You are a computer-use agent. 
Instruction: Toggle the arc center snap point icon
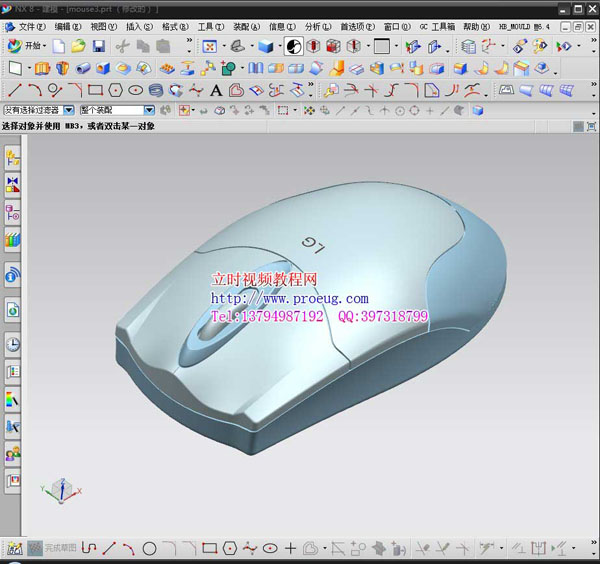pos(400,111)
